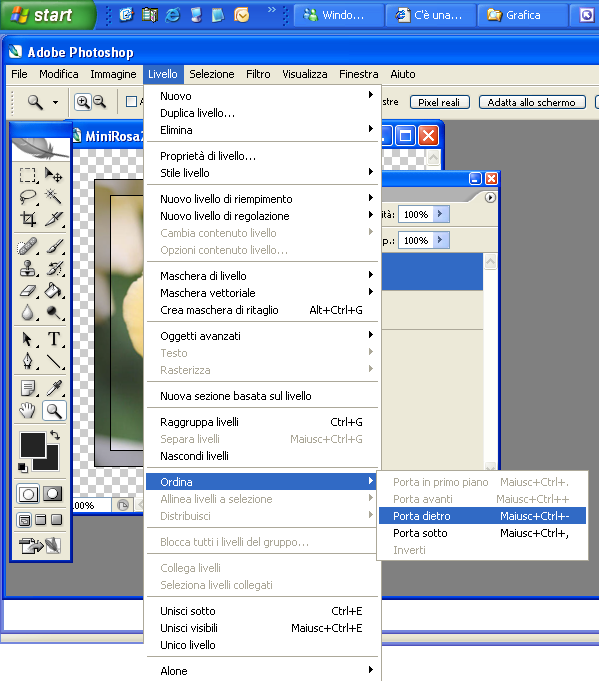The width and height of the screenshot is (599, 681).
Task: Switch to standard screen mode
Action: tap(25, 519)
